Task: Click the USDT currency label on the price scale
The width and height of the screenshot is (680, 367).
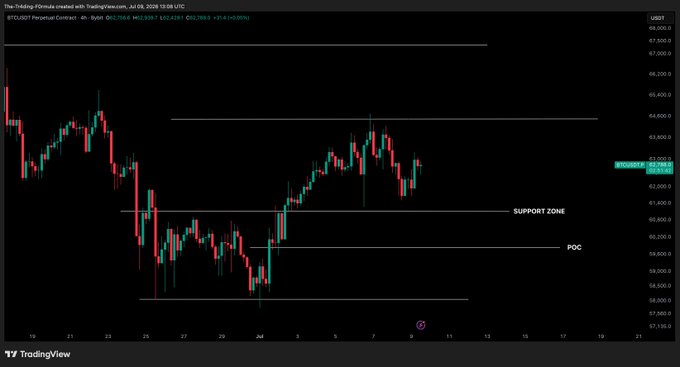Action: coord(657,18)
